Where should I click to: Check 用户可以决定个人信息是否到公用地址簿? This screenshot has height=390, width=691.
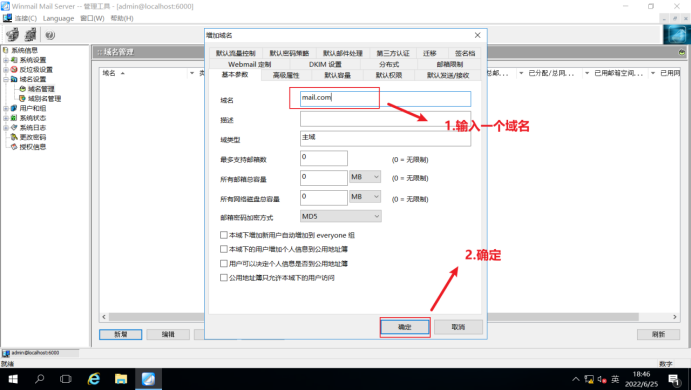[224, 264]
